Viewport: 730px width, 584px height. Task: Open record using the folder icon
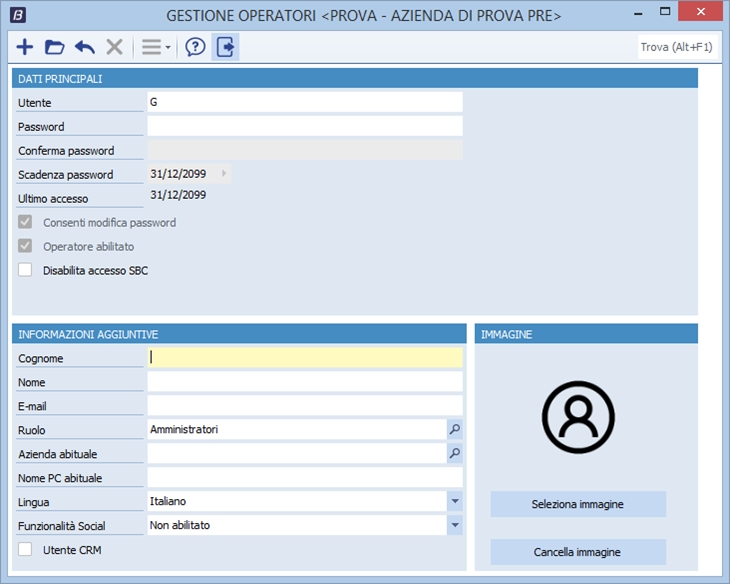pos(55,47)
